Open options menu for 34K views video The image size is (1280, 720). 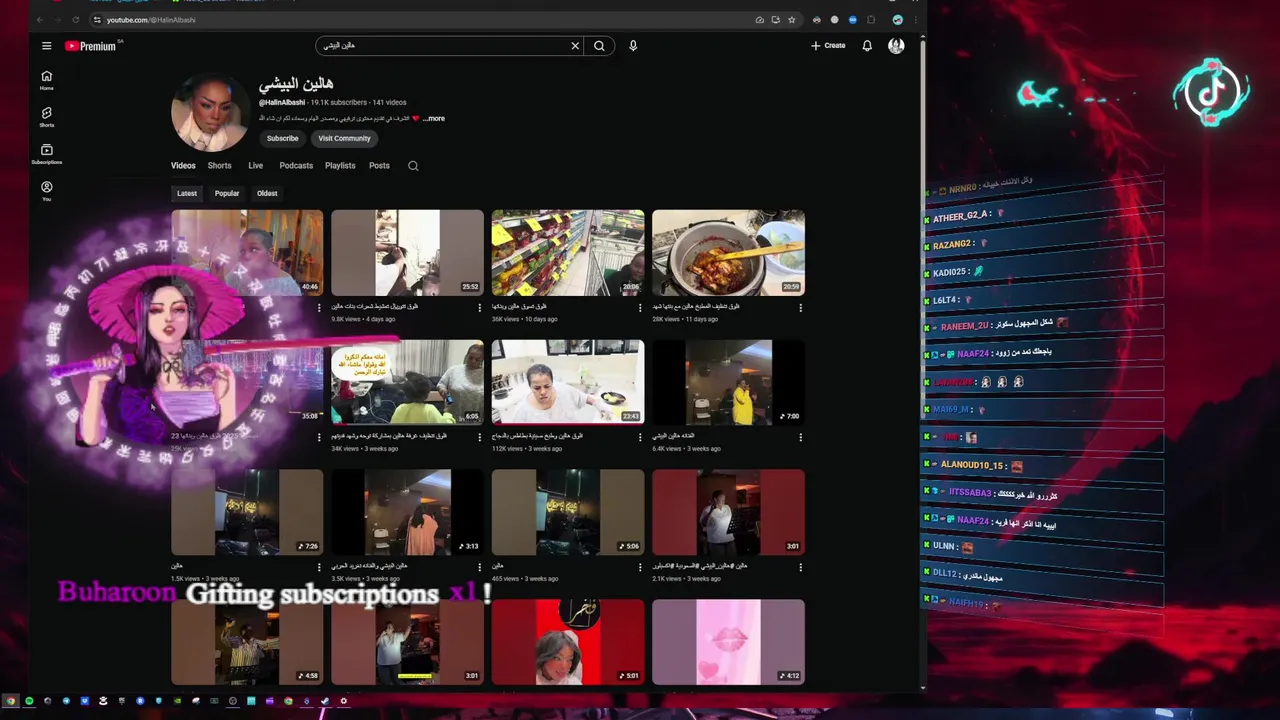click(x=480, y=437)
